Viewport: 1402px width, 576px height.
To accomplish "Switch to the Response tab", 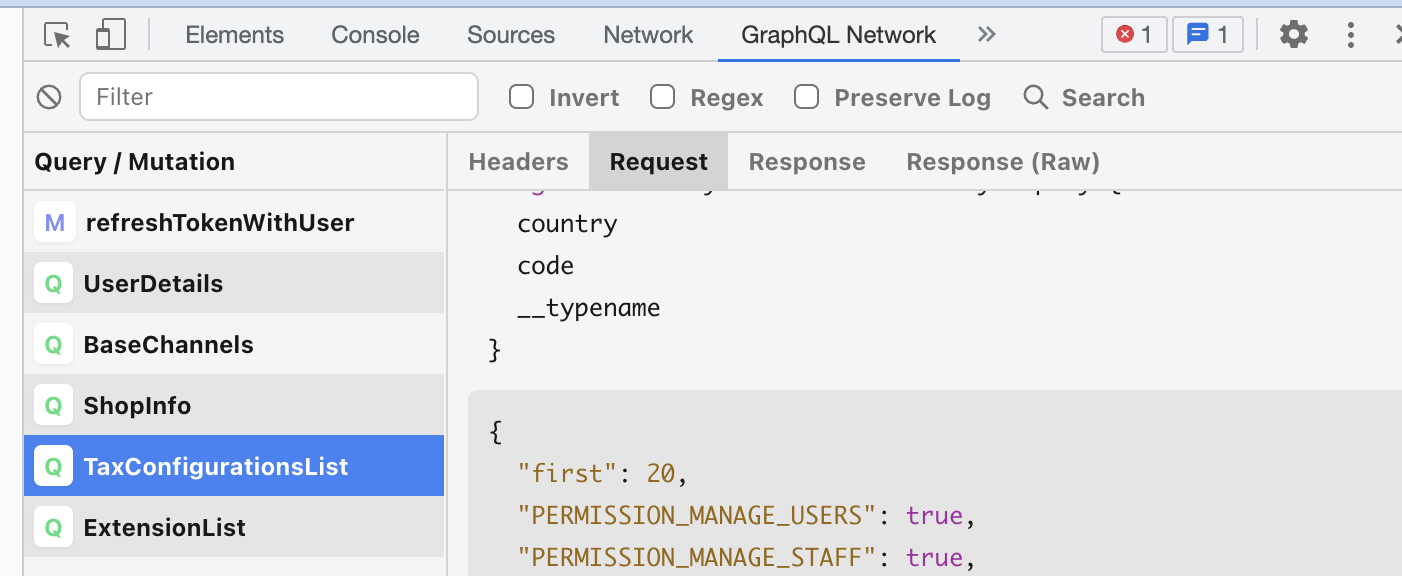I will pos(806,160).
